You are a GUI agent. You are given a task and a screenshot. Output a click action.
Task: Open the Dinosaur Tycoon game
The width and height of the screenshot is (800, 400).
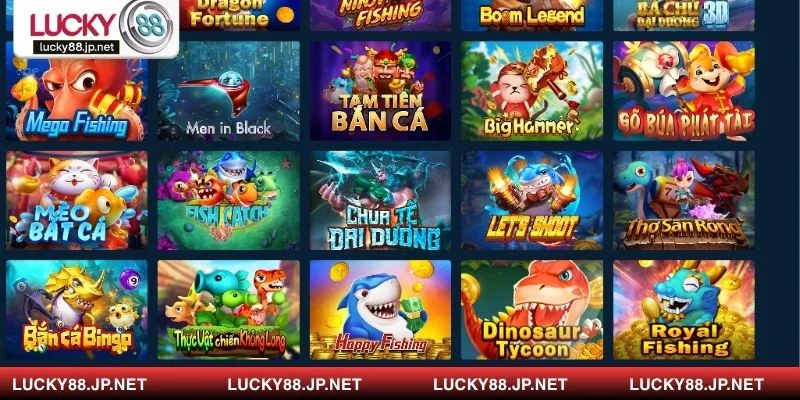(532, 310)
